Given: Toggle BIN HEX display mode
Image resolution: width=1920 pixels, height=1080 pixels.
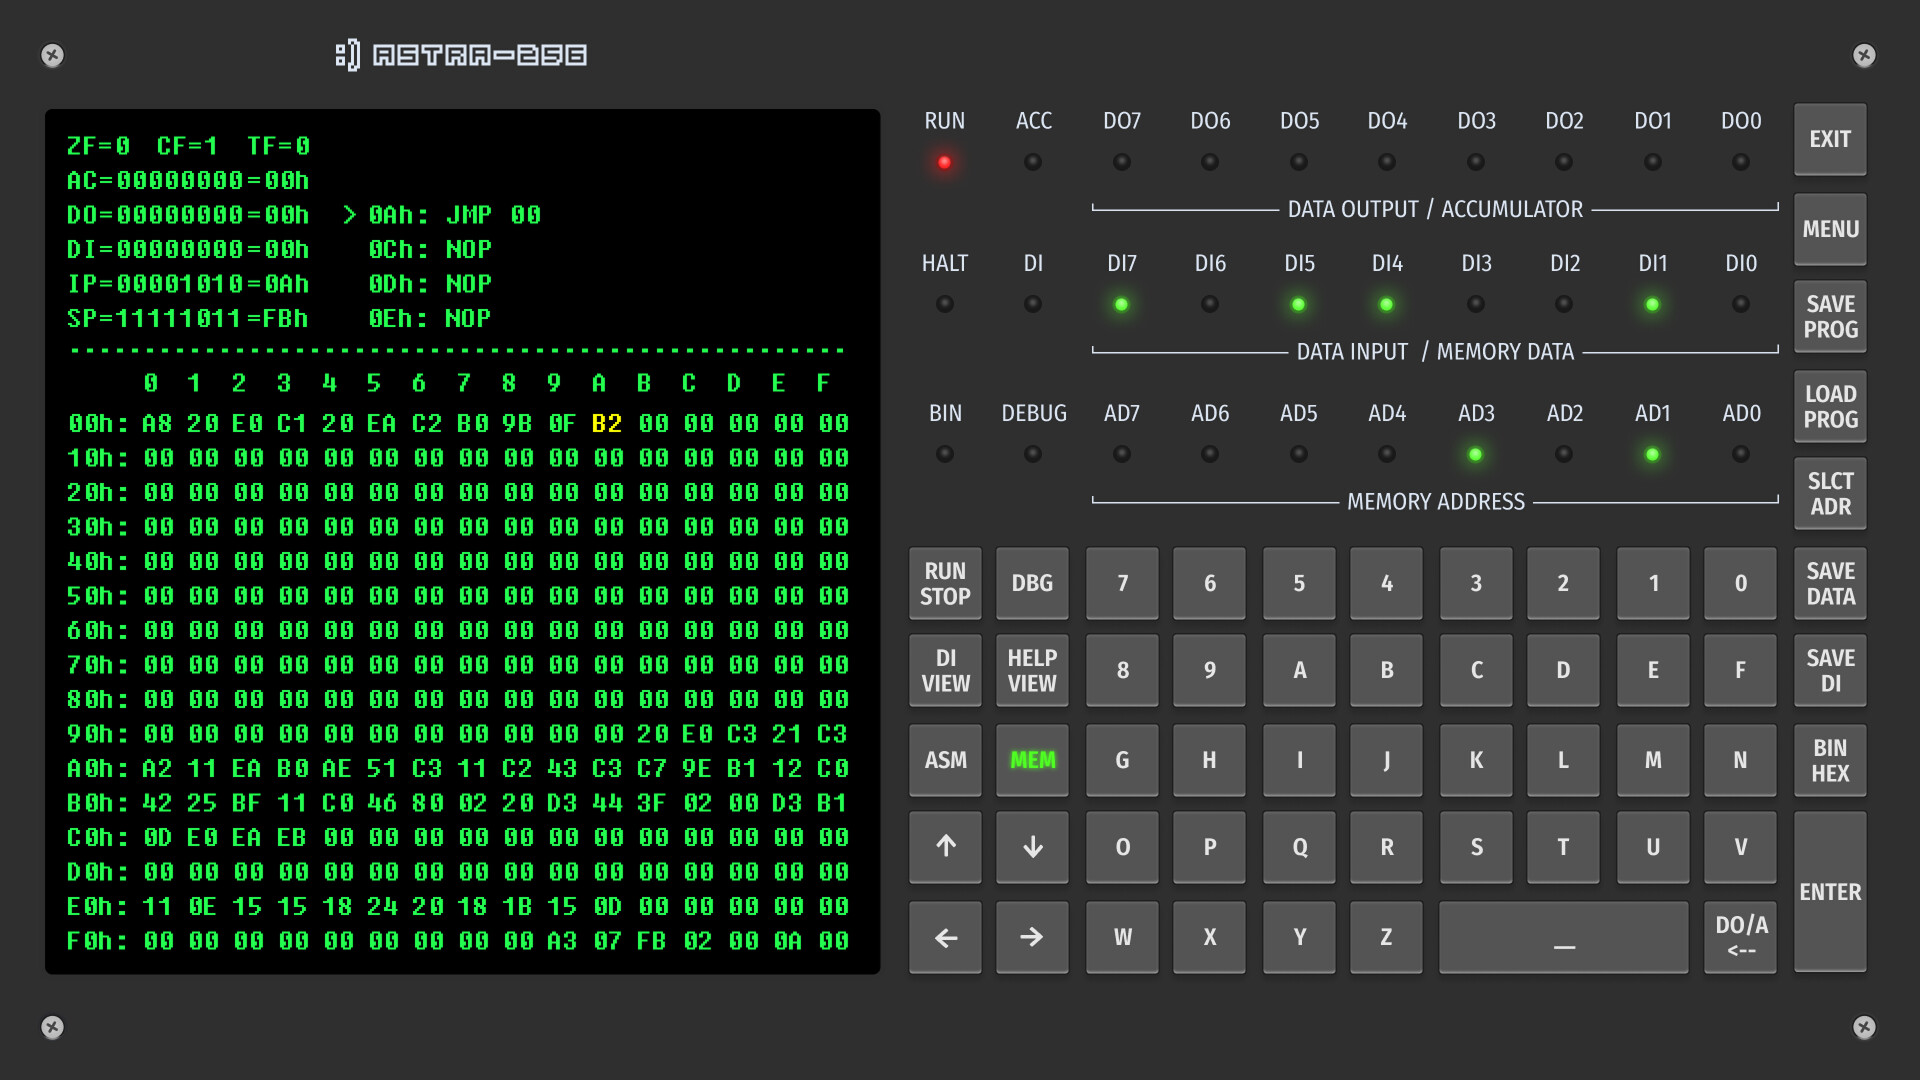Looking at the screenshot, I should (x=1829, y=761).
